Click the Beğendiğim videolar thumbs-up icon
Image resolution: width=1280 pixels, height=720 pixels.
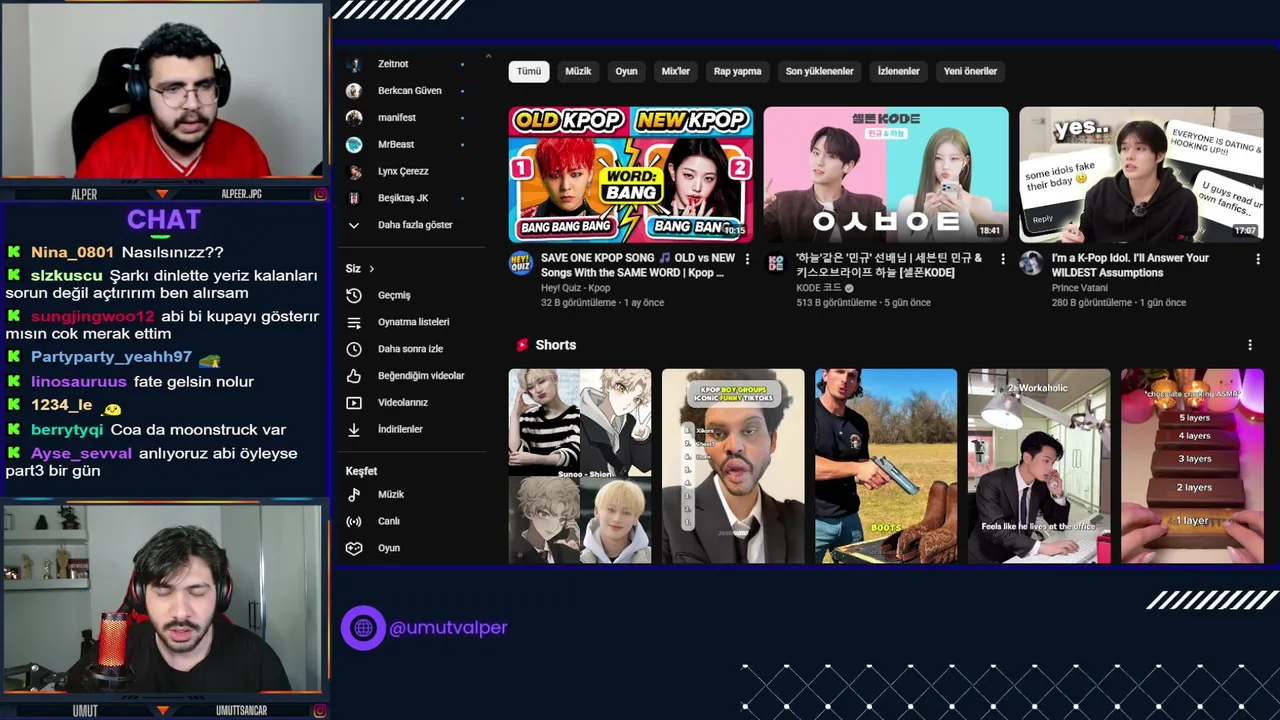[354, 376]
